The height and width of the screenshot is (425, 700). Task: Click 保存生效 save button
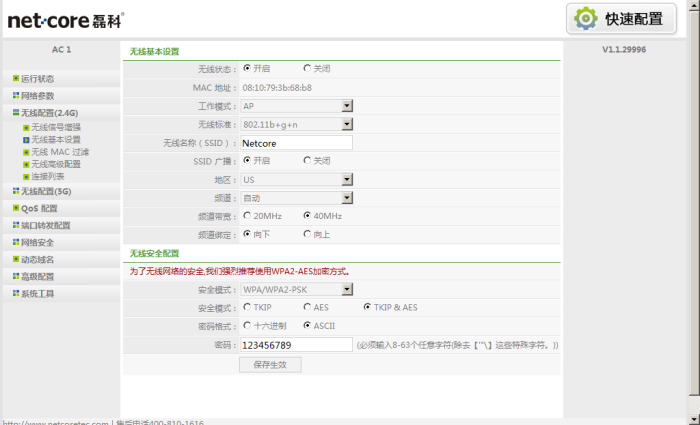tap(270, 365)
